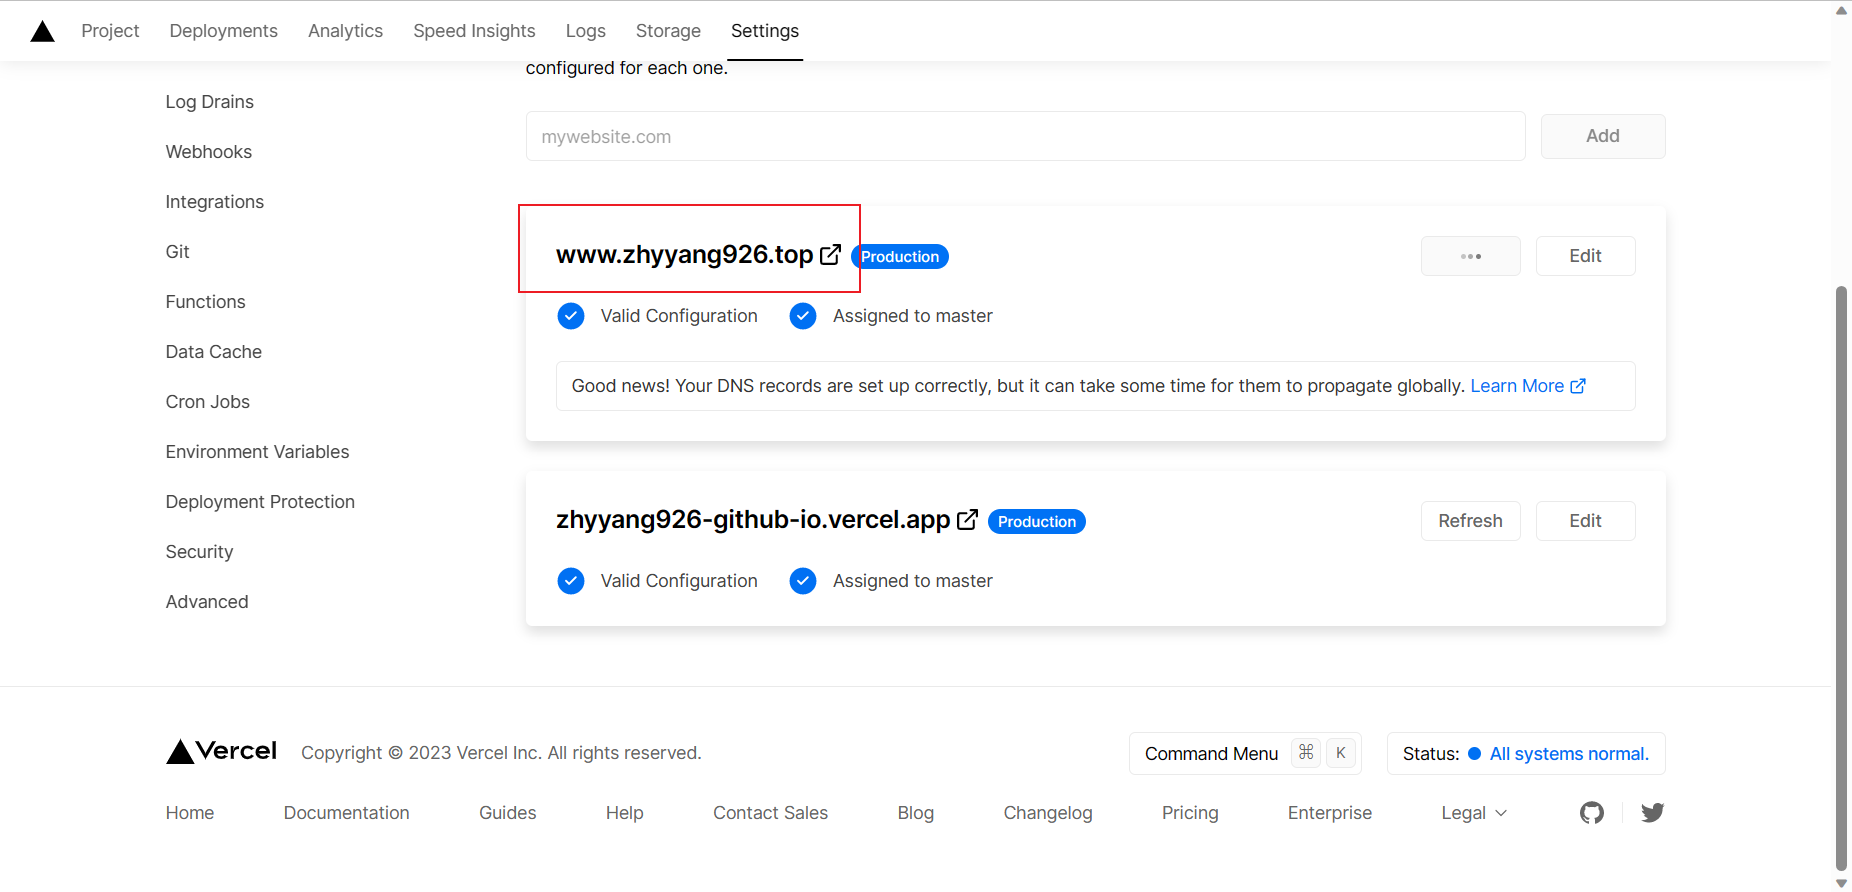Viewport: 1852px width, 892px height.
Task: Open the Twitter bird icon in footer
Action: click(x=1652, y=813)
